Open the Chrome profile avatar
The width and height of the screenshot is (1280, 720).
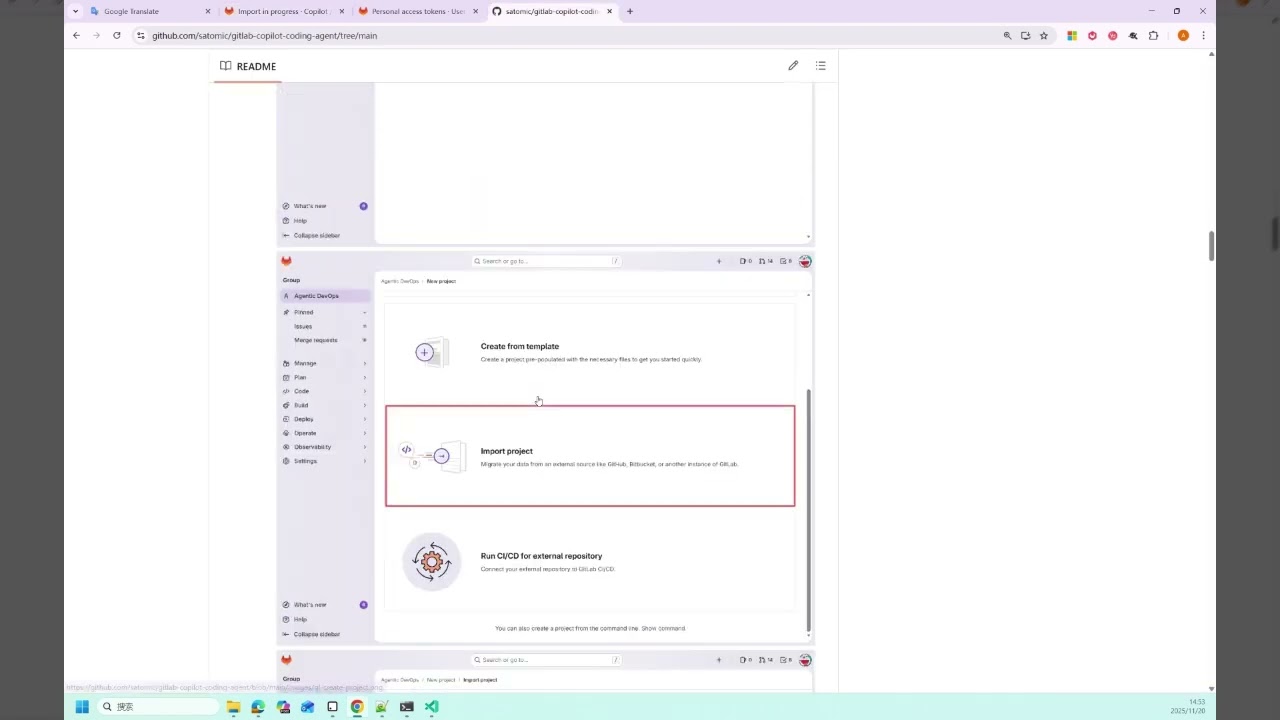point(1183,35)
